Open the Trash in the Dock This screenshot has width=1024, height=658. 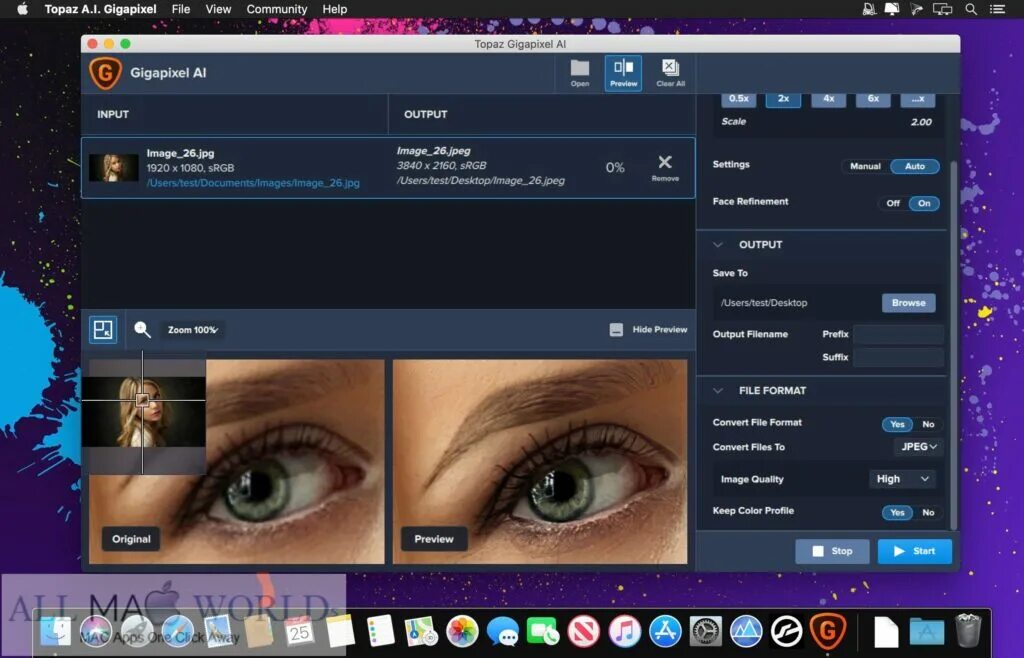coord(968,630)
